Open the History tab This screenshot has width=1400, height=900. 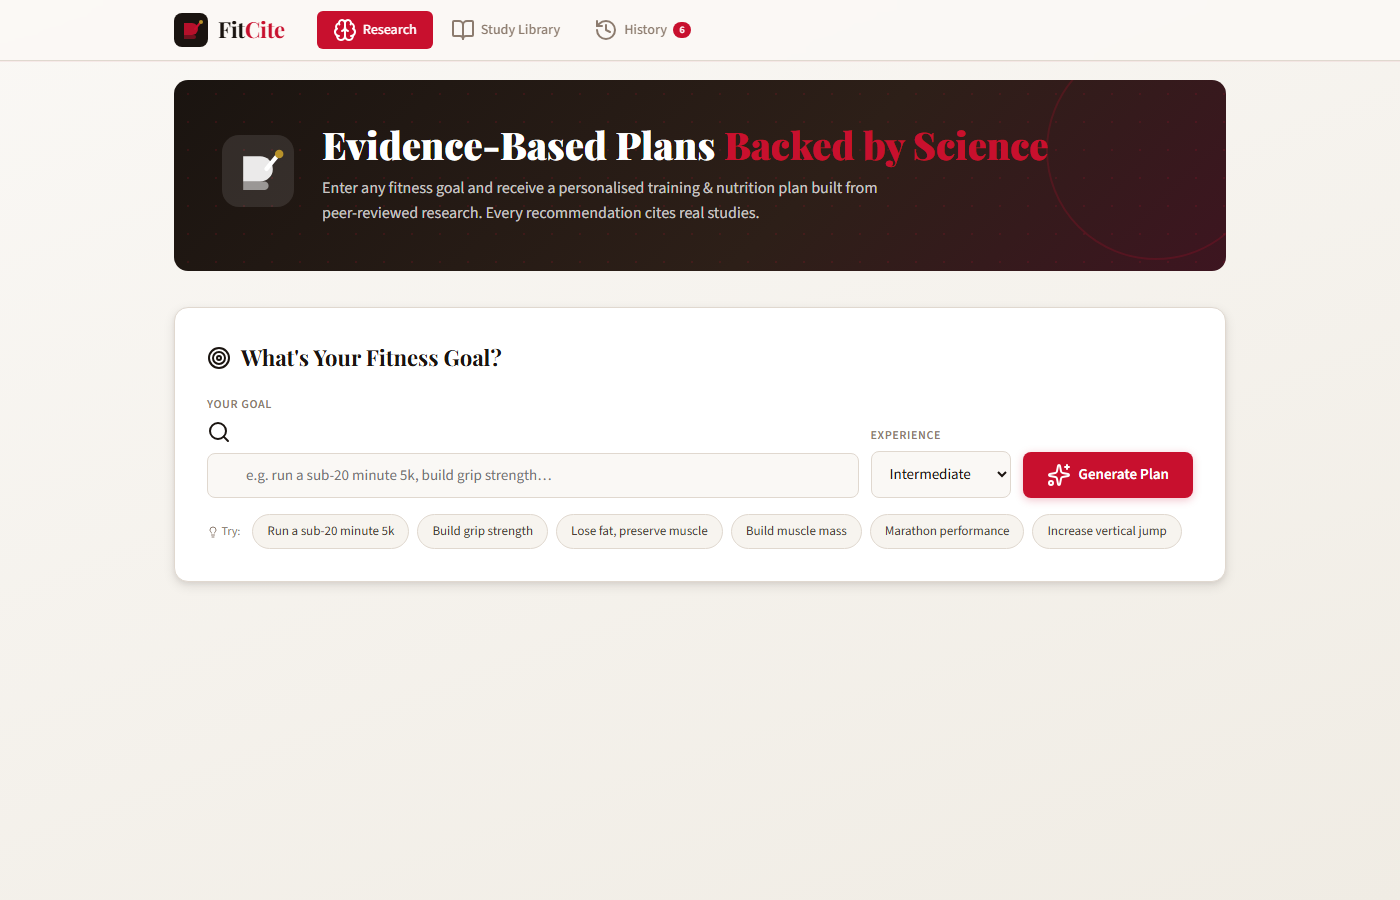pyautogui.click(x=644, y=30)
